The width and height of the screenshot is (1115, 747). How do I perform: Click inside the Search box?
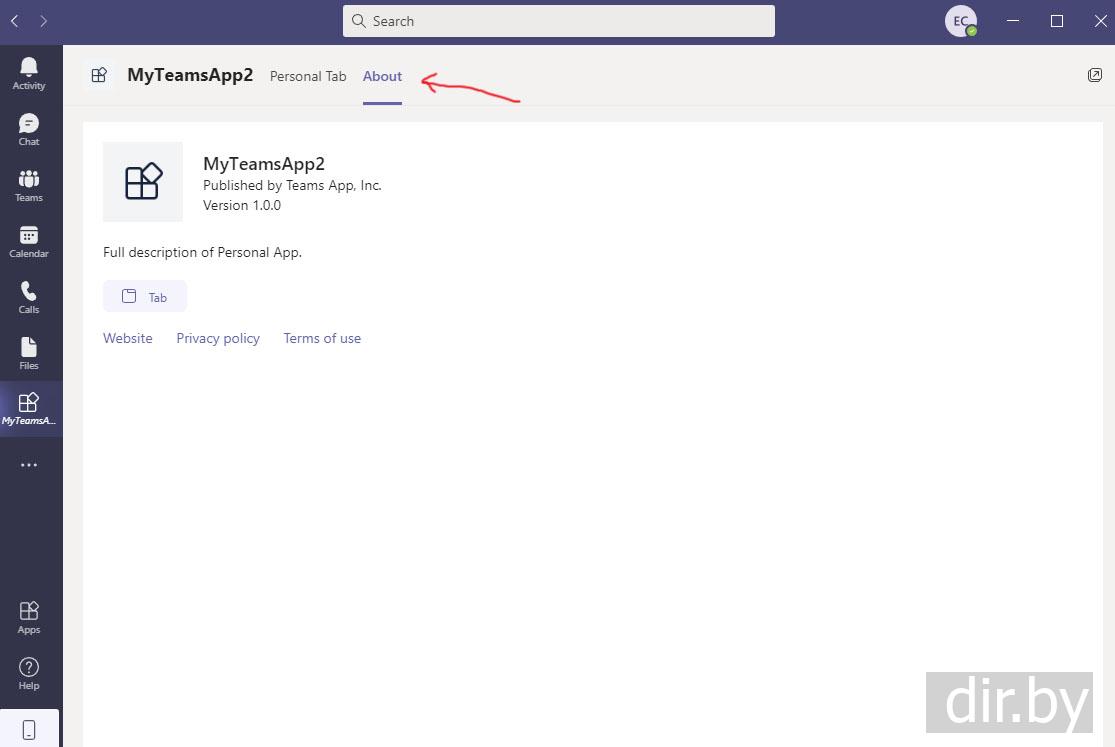point(559,21)
